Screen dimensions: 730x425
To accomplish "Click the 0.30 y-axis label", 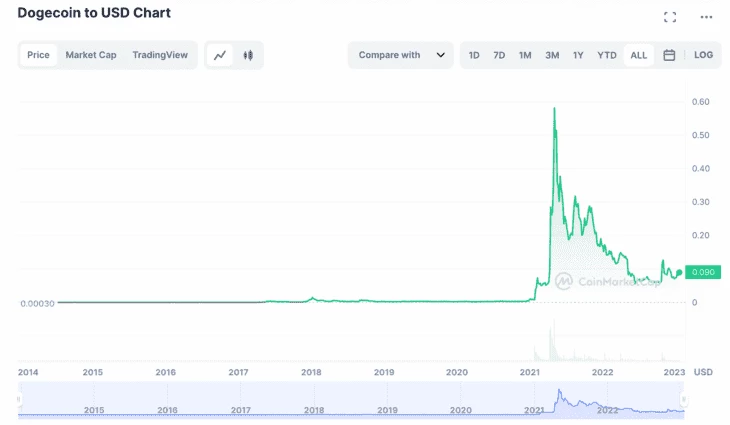I will [701, 202].
